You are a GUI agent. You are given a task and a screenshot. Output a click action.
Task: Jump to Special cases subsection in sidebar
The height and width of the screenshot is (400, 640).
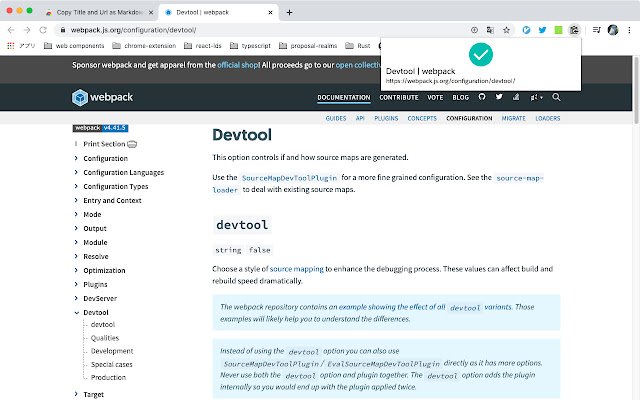pos(111,364)
